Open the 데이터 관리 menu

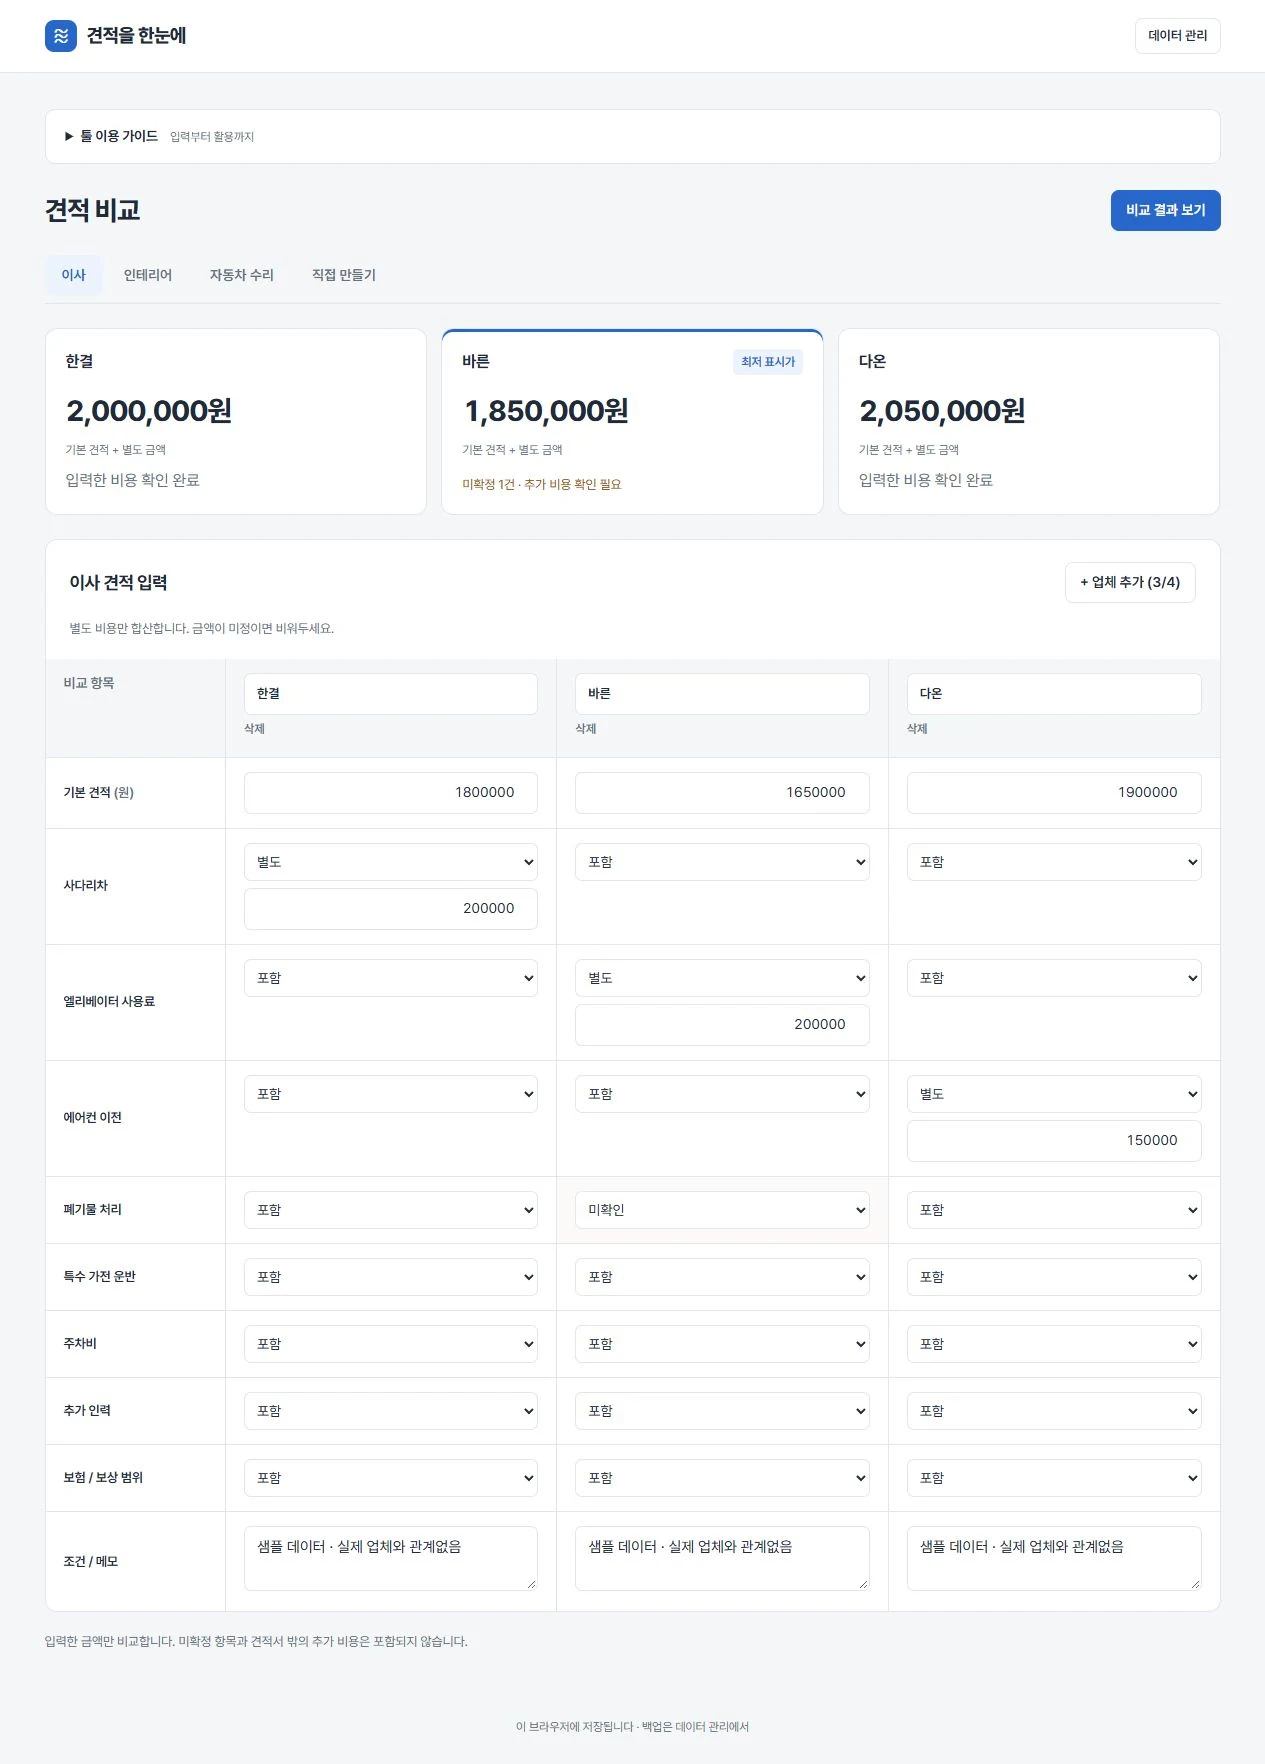[x=1177, y=36]
